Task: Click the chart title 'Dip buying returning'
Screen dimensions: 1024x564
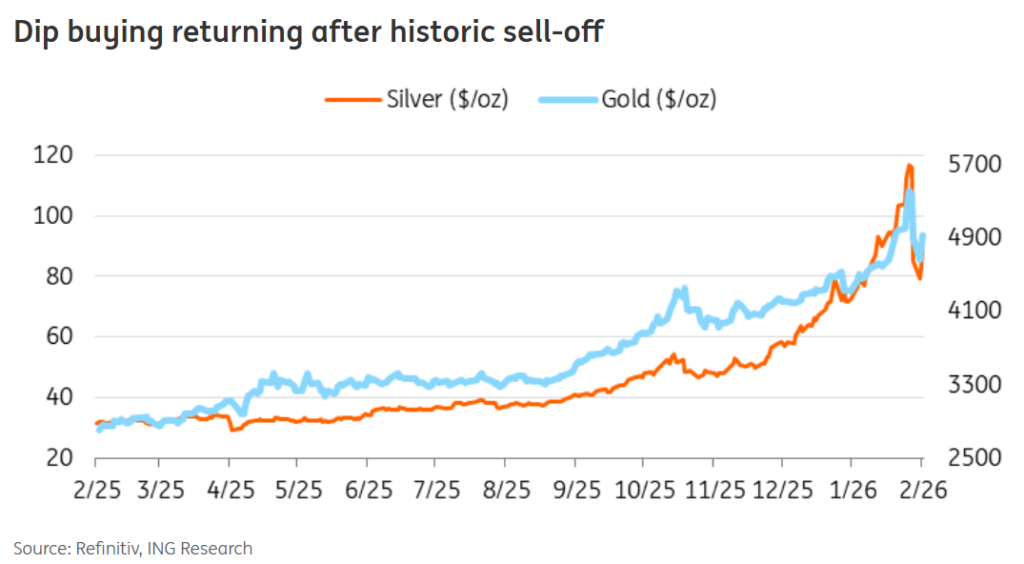Action: (307, 33)
